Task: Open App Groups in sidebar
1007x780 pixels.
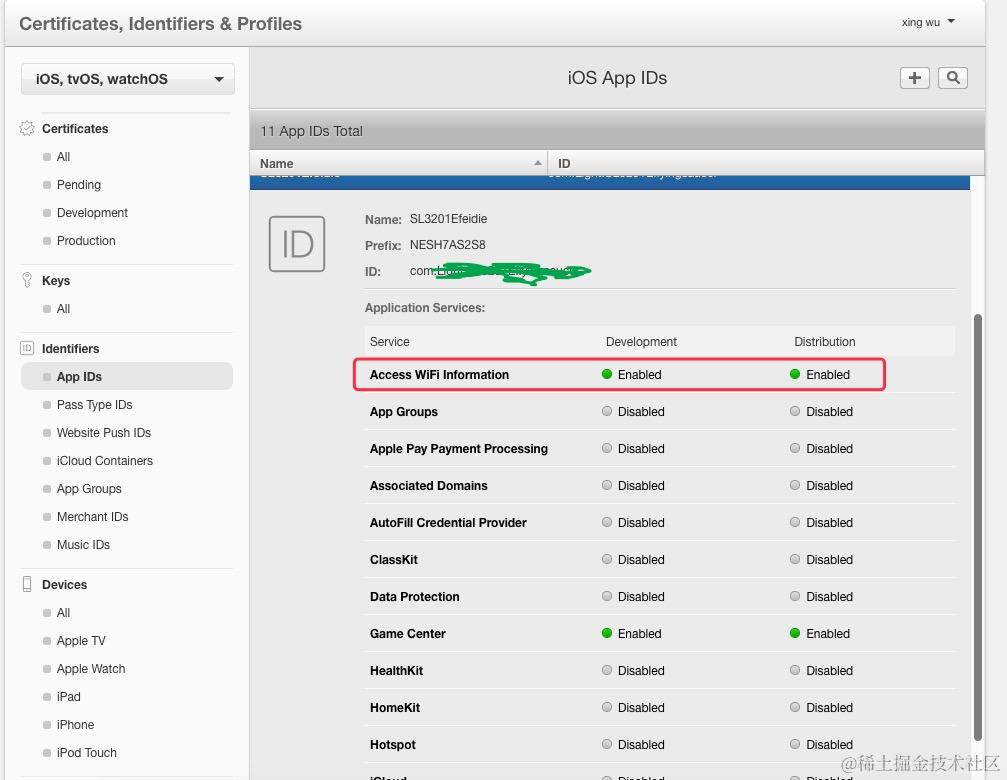Action: (x=89, y=489)
